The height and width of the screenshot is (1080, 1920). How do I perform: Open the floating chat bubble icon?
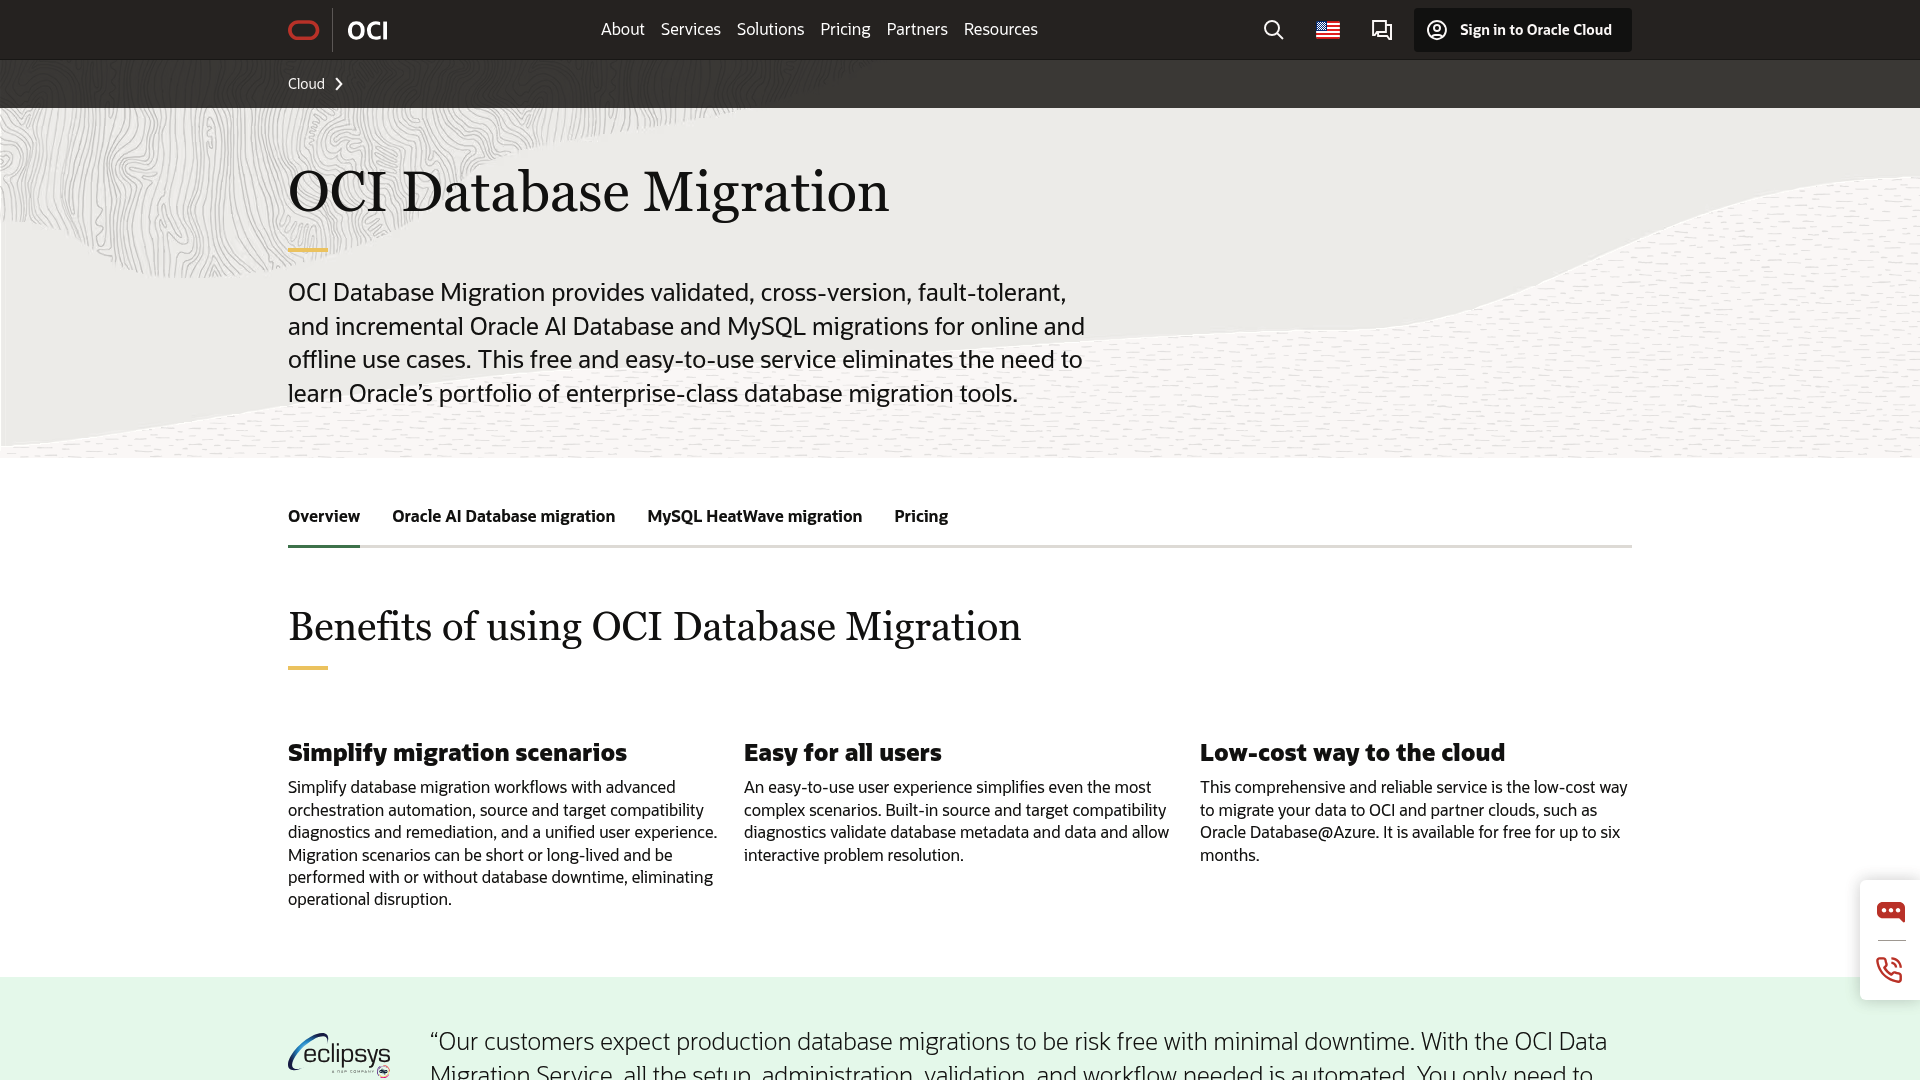tap(1891, 911)
